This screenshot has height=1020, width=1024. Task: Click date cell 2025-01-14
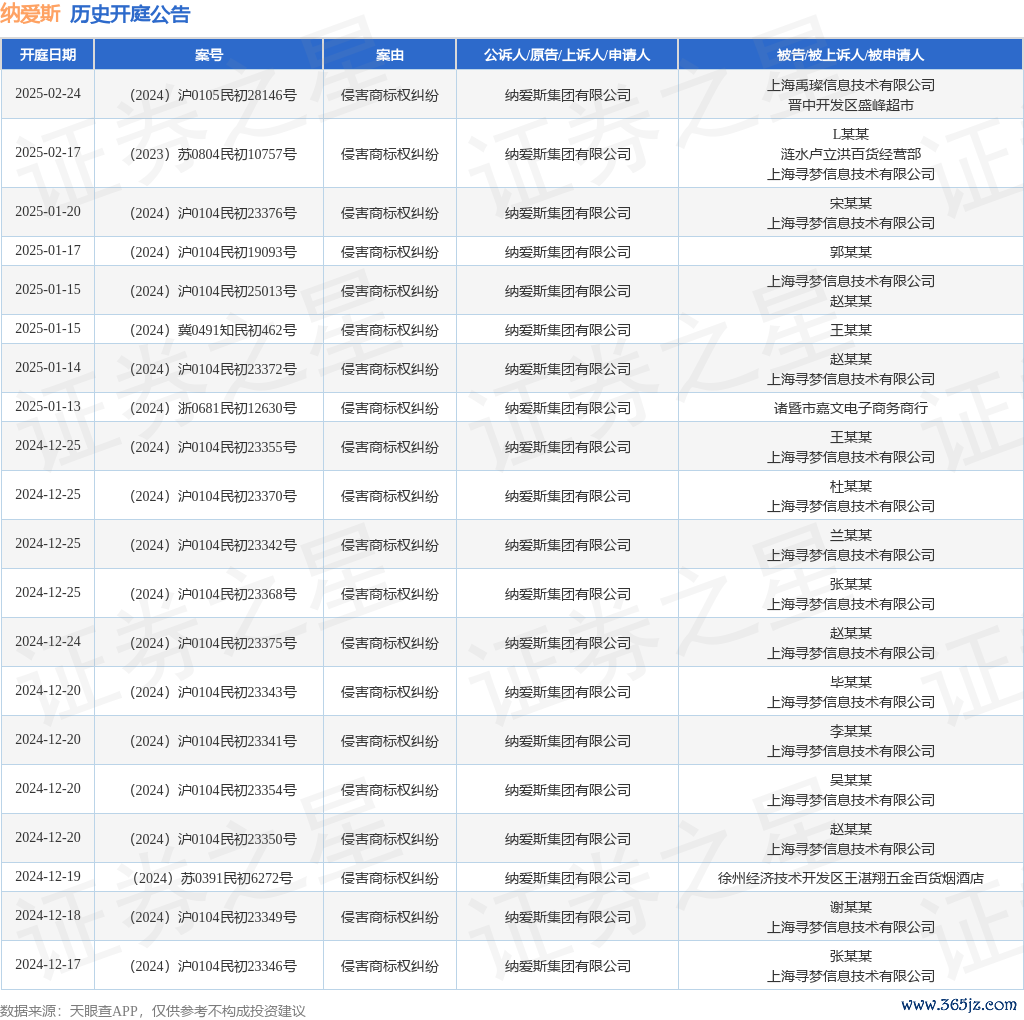[x=48, y=367]
